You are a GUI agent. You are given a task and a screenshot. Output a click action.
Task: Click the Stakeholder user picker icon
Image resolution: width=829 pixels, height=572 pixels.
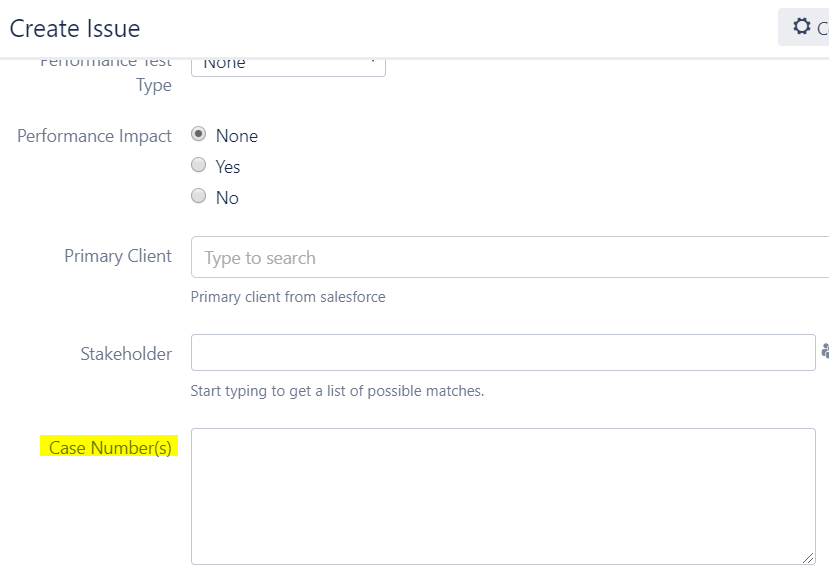tap(825, 351)
